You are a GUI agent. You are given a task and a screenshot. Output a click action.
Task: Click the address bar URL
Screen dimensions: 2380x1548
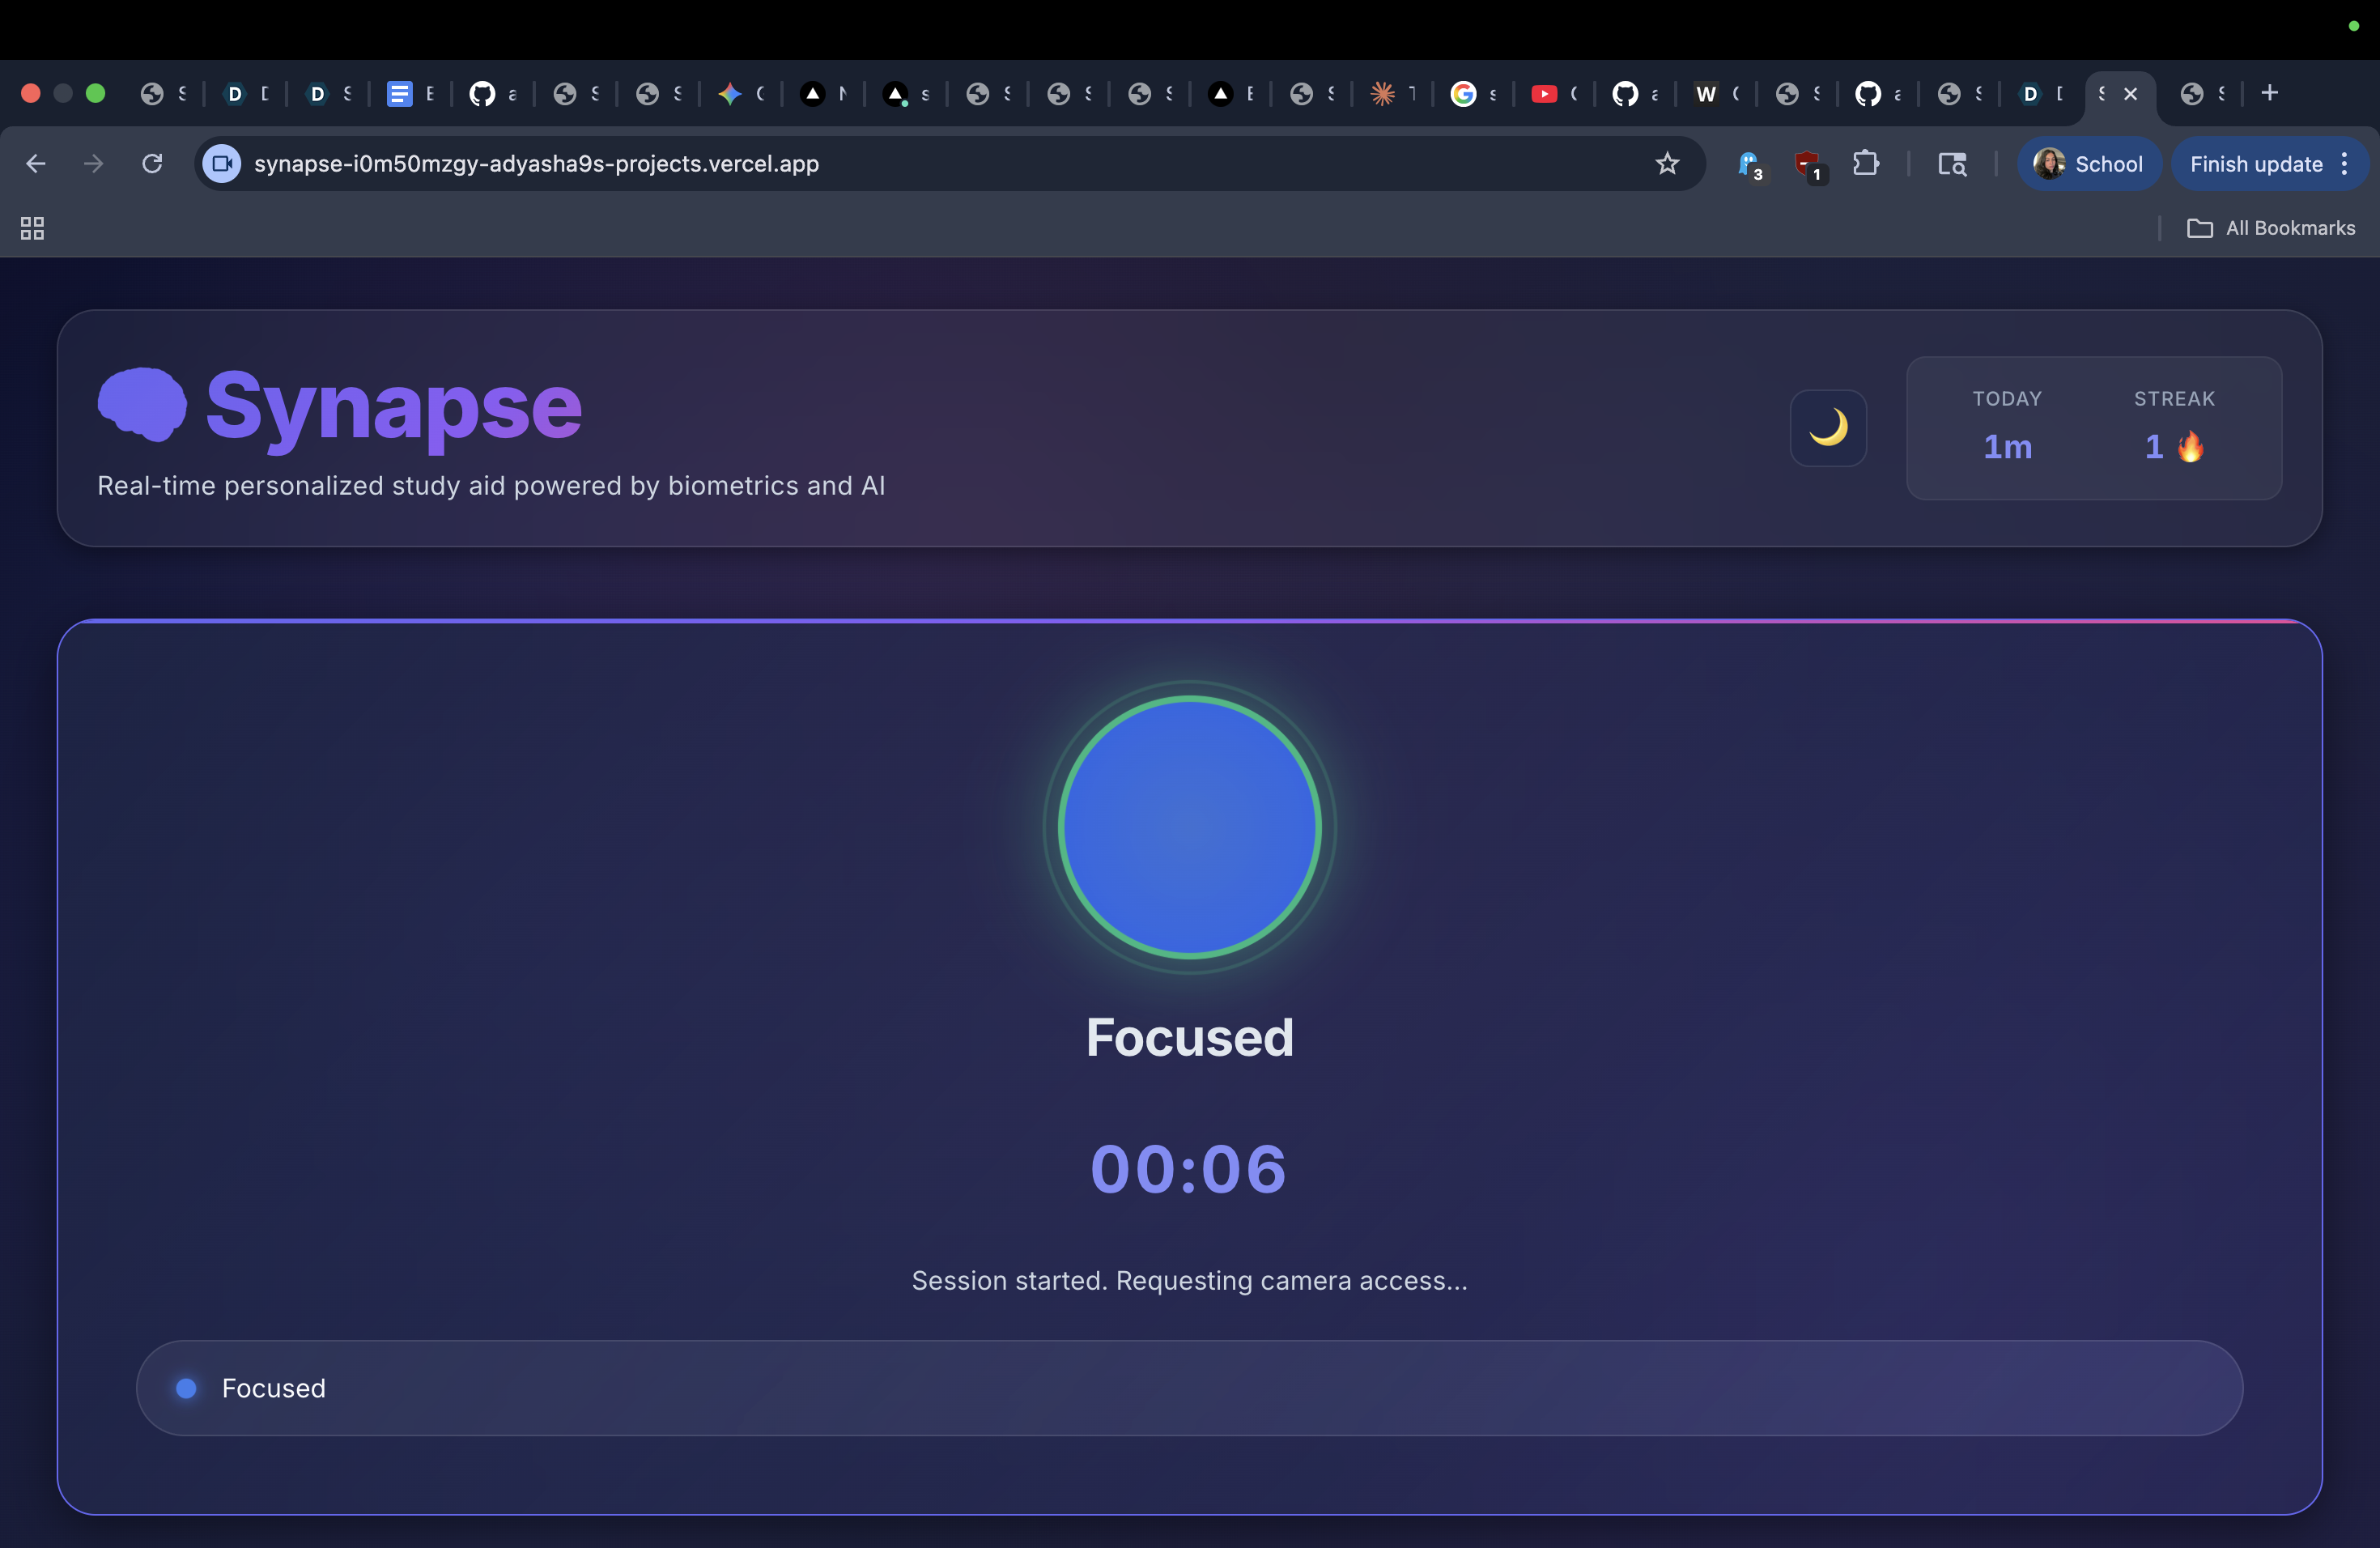click(536, 163)
